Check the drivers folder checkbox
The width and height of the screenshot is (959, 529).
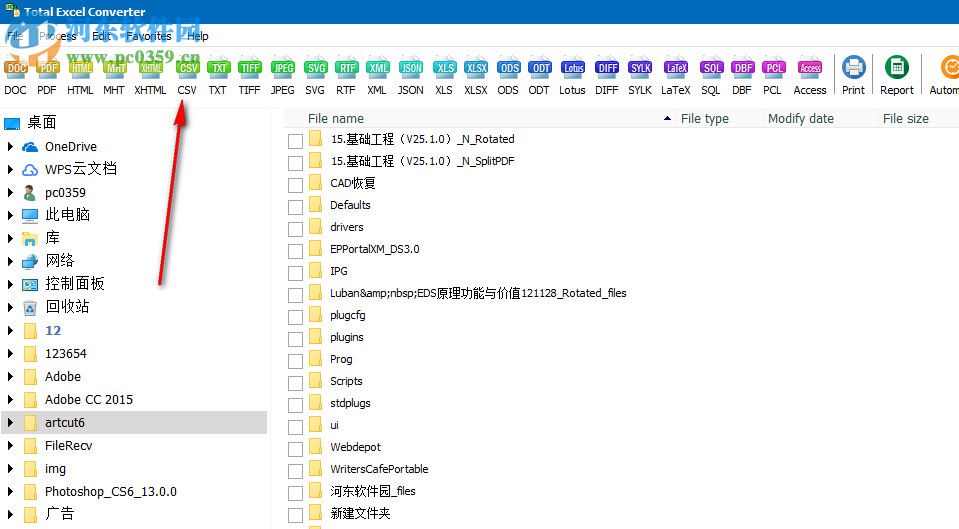click(x=295, y=229)
